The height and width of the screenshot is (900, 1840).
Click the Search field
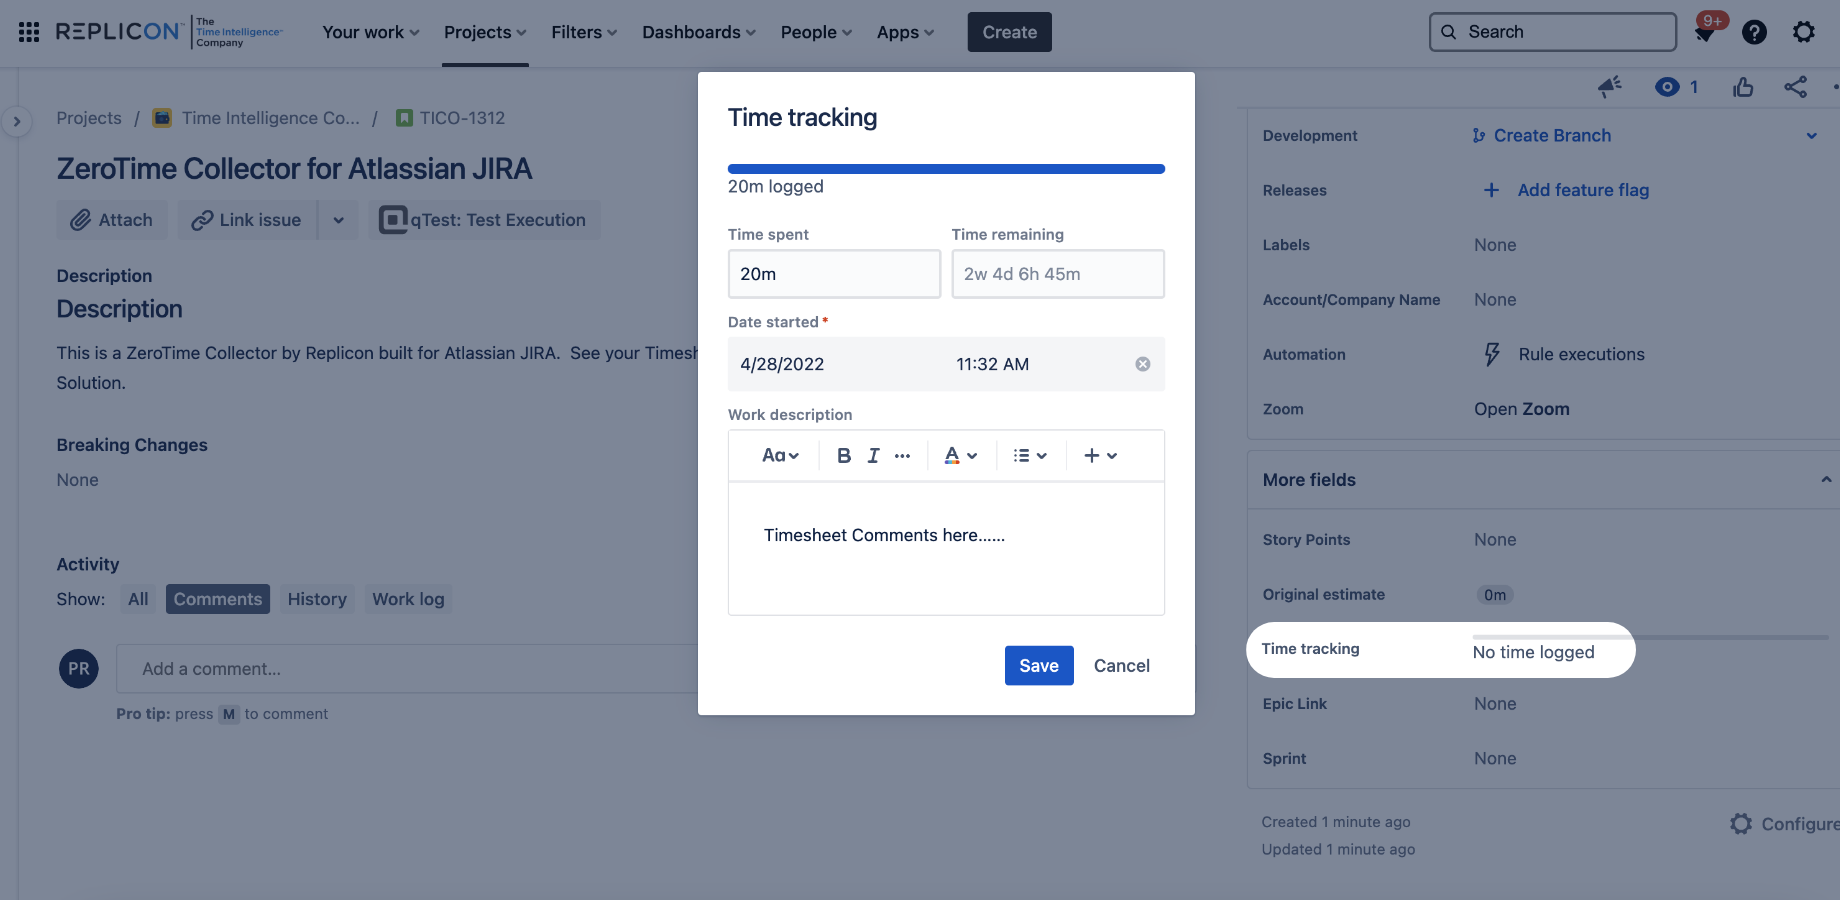pyautogui.click(x=1553, y=32)
